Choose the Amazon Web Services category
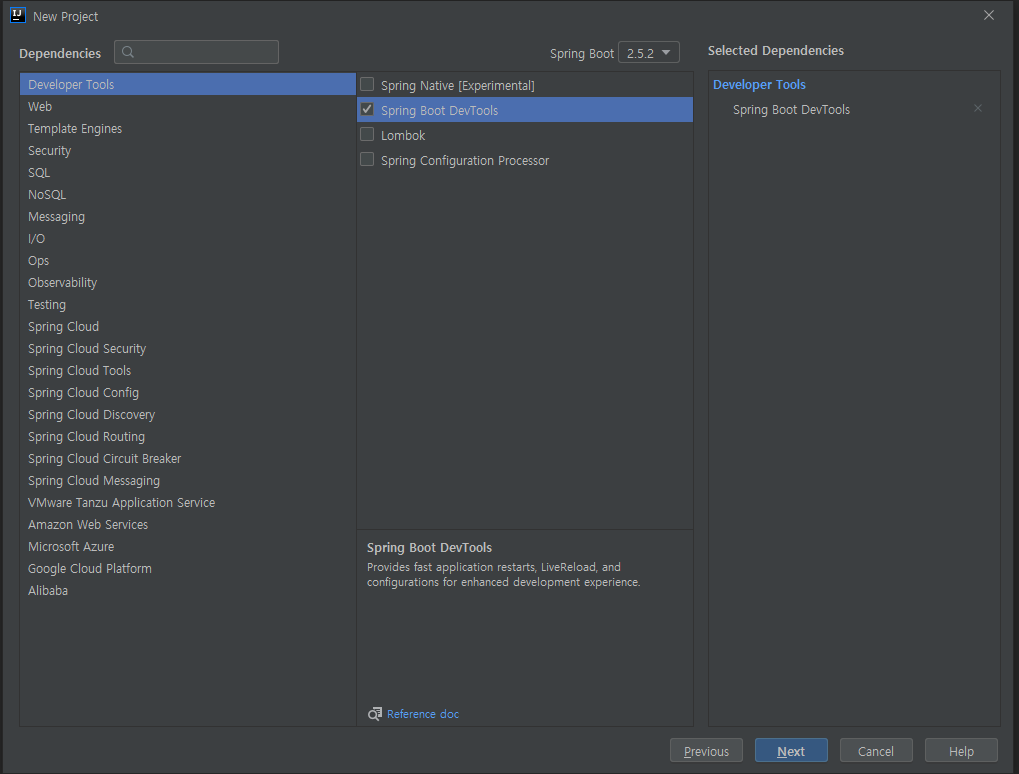Screen dimensions: 1019x774 [188, 525]
